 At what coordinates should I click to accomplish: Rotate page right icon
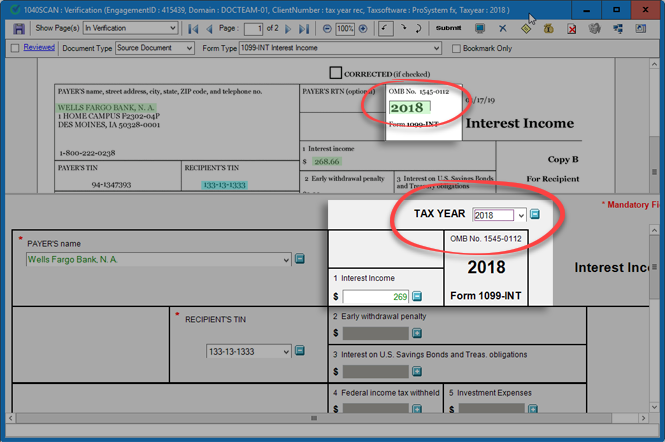pos(403,28)
